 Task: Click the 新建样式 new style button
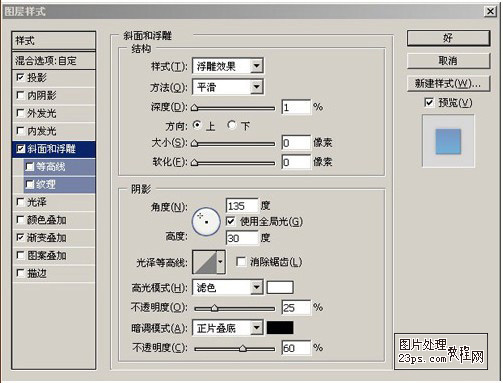point(448,83)
